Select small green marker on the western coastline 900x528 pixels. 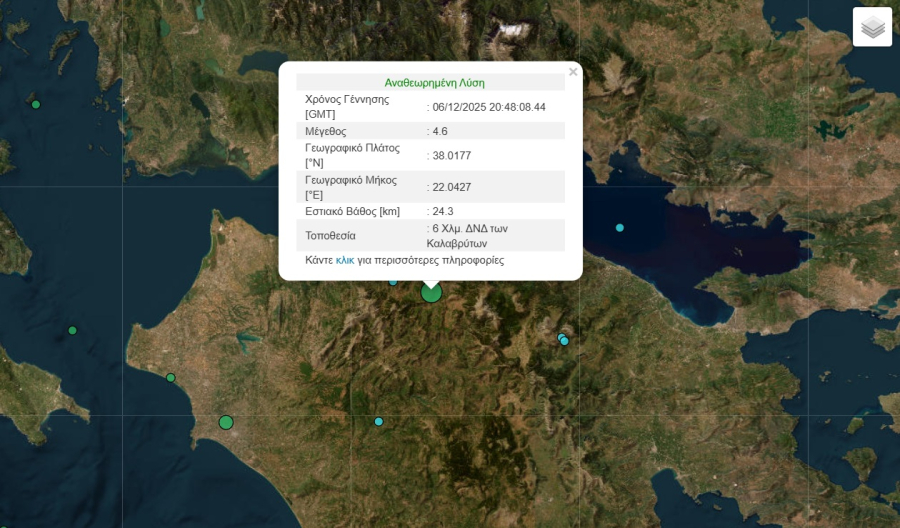coord(171,378)
